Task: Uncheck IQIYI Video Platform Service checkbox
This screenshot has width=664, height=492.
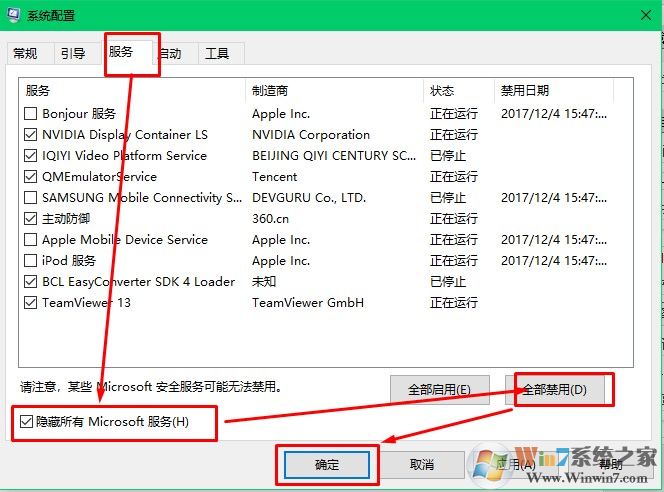Action: point(30,155)
